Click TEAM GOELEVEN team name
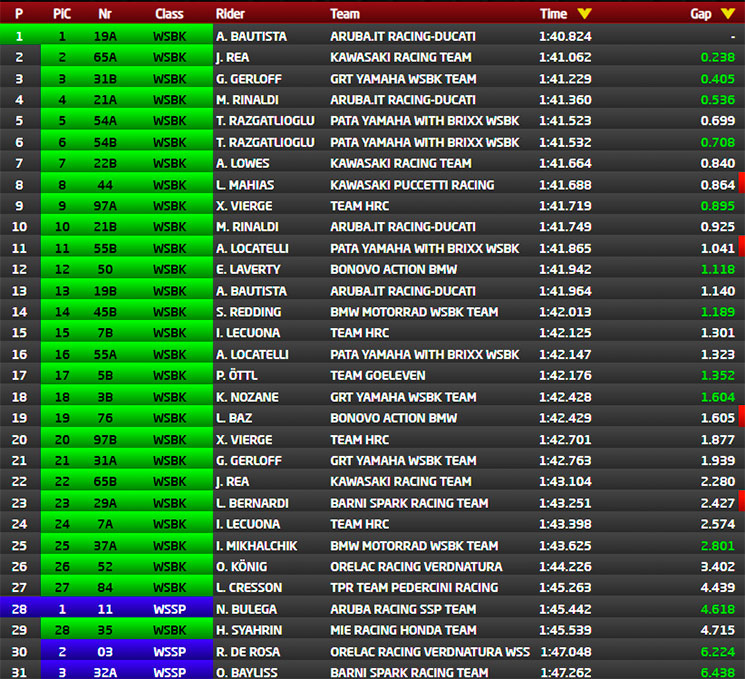 point(378,375)
